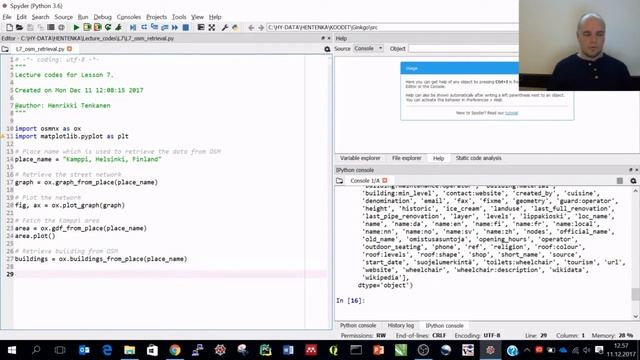Continue debug execution with double arrow

point(175,27)
